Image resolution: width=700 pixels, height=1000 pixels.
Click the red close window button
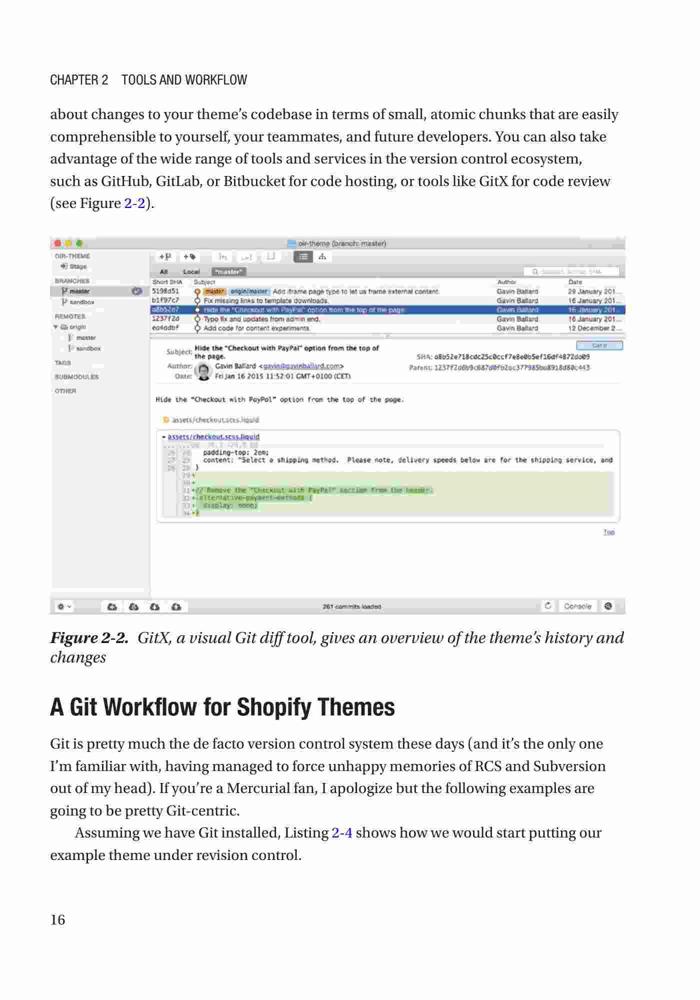pyautogui.click(x=58, y=243)
